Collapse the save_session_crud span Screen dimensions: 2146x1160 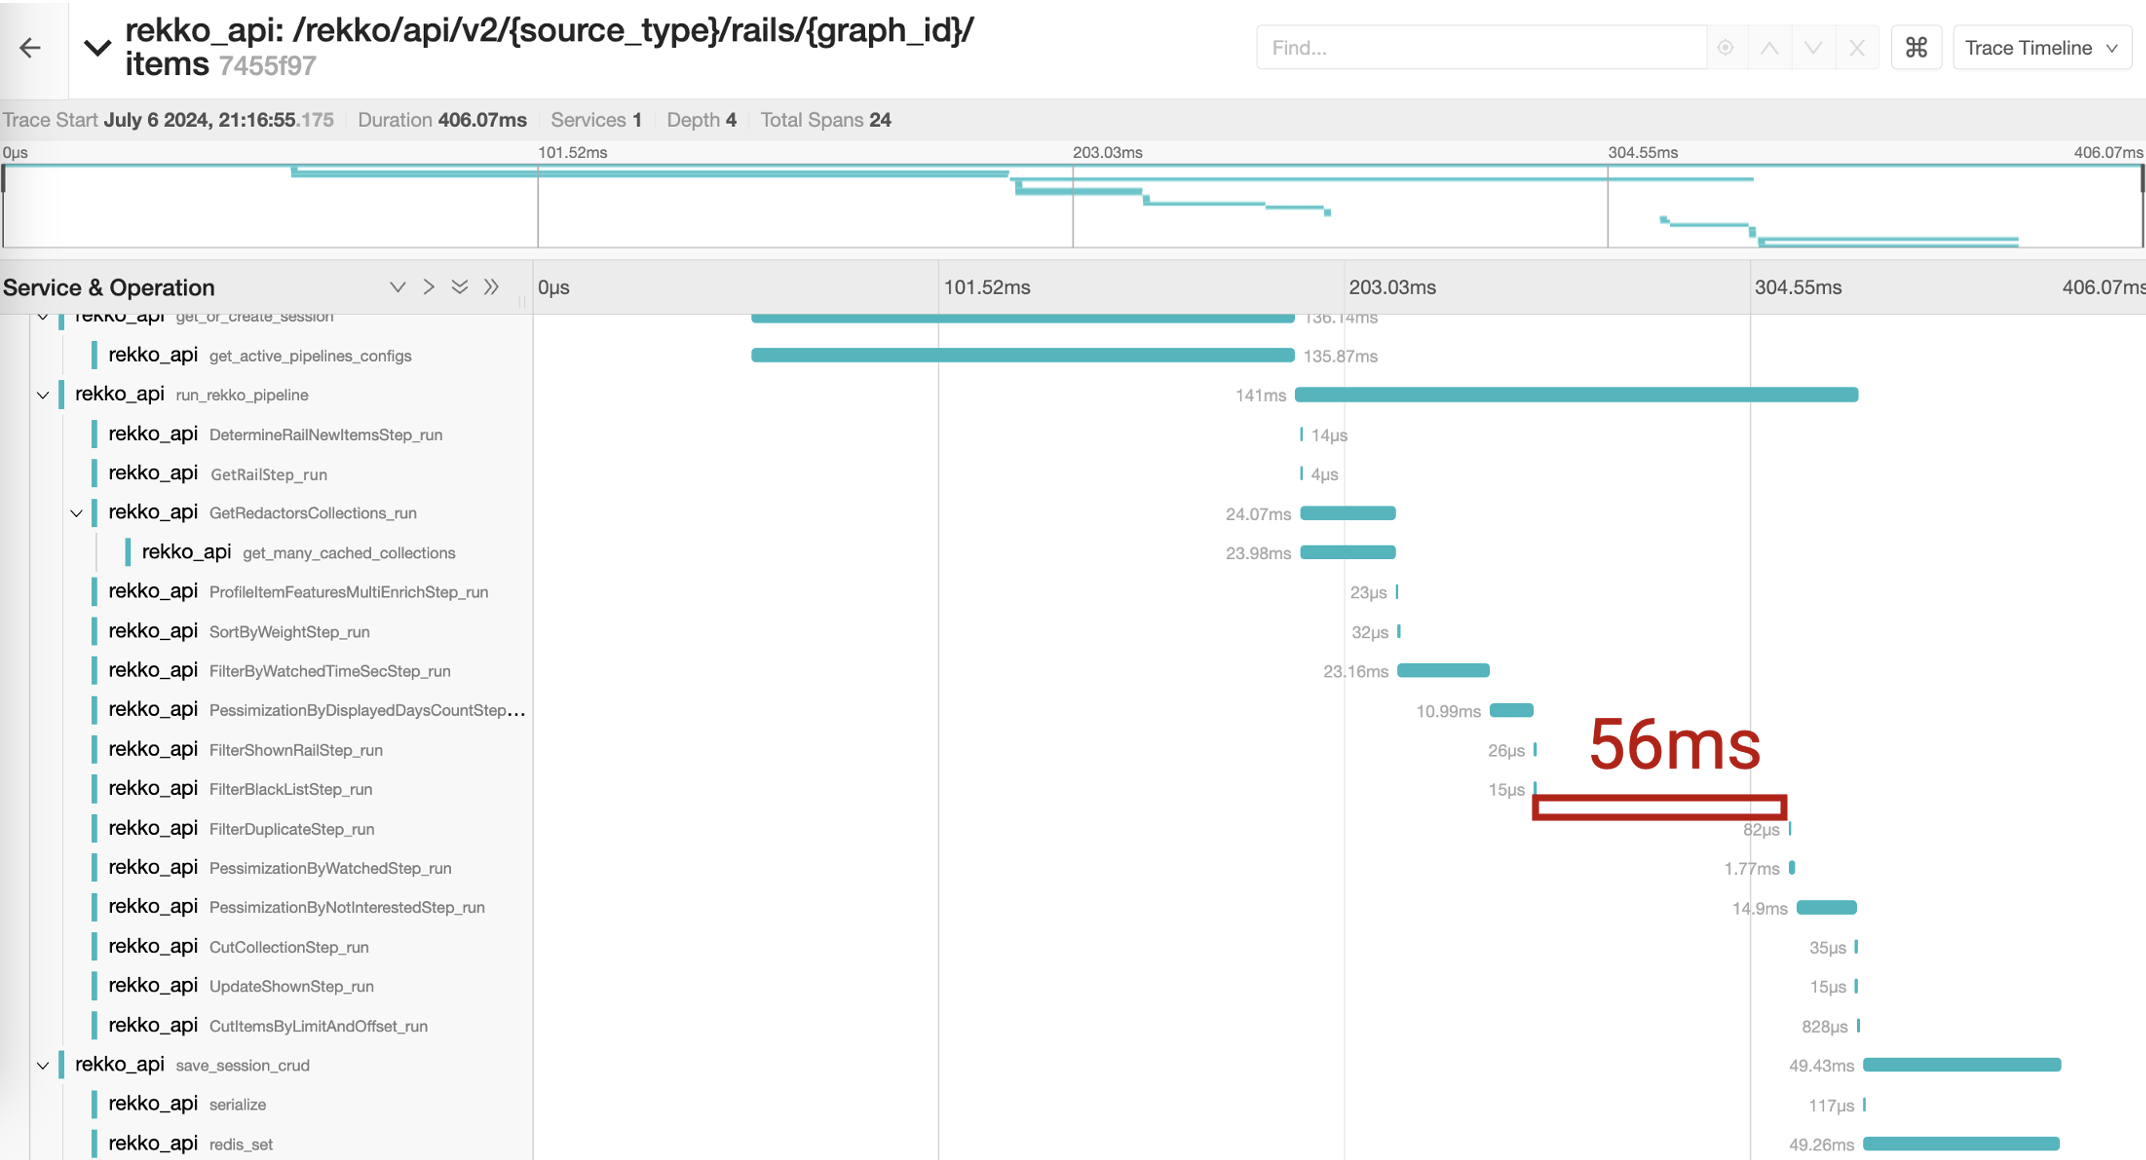[x=43, y=1065]
